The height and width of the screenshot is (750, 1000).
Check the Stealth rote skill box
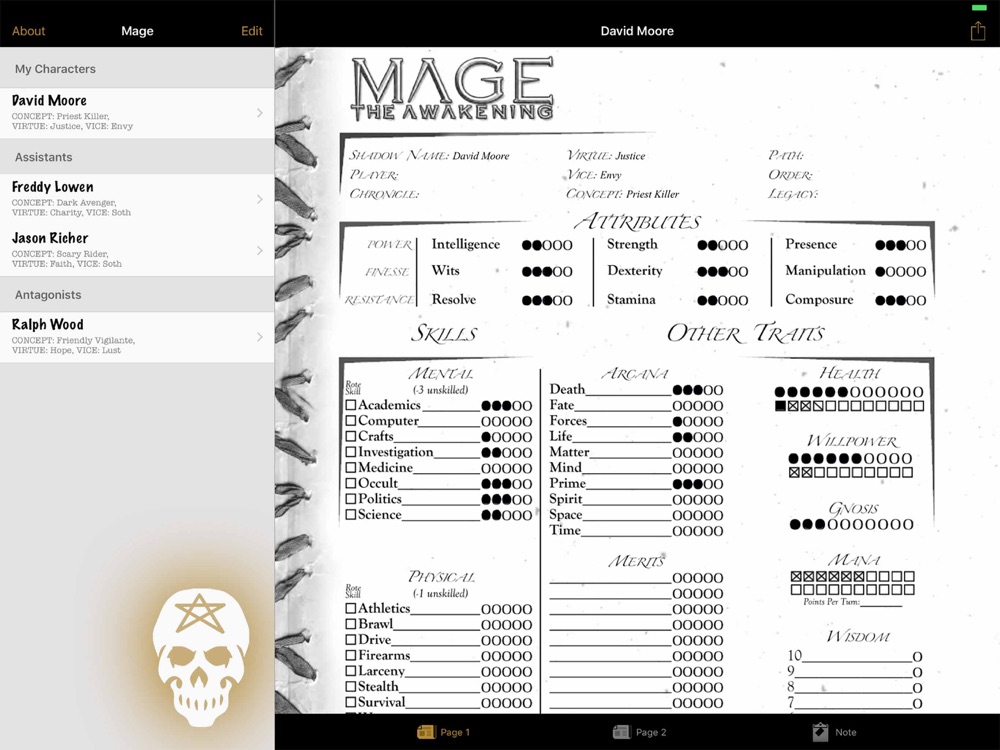click(351, 686)
